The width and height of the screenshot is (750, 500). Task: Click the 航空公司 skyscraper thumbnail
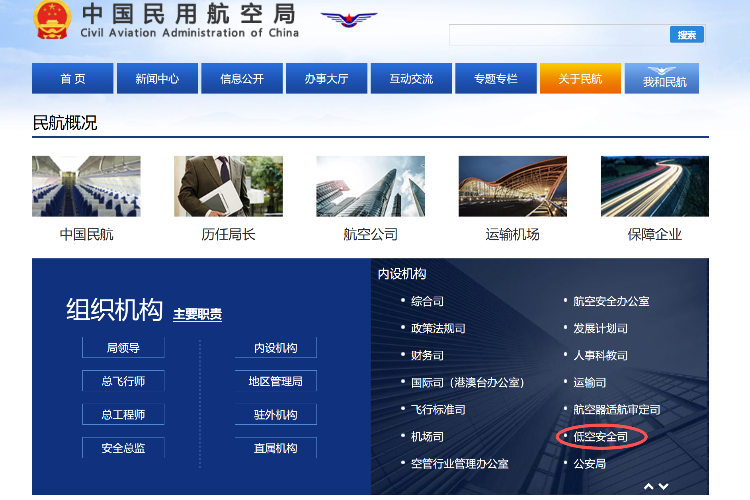pos(370,186)
